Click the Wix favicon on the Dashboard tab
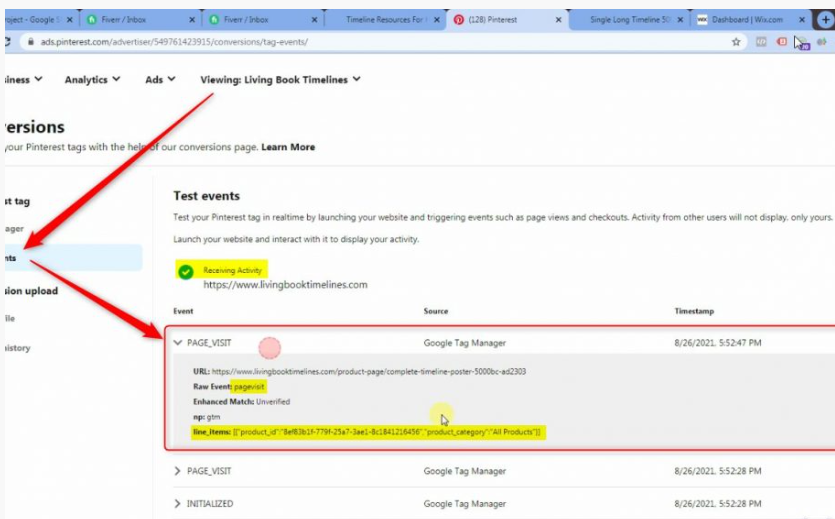The image size is (835, 519). (x=702, y=20)
